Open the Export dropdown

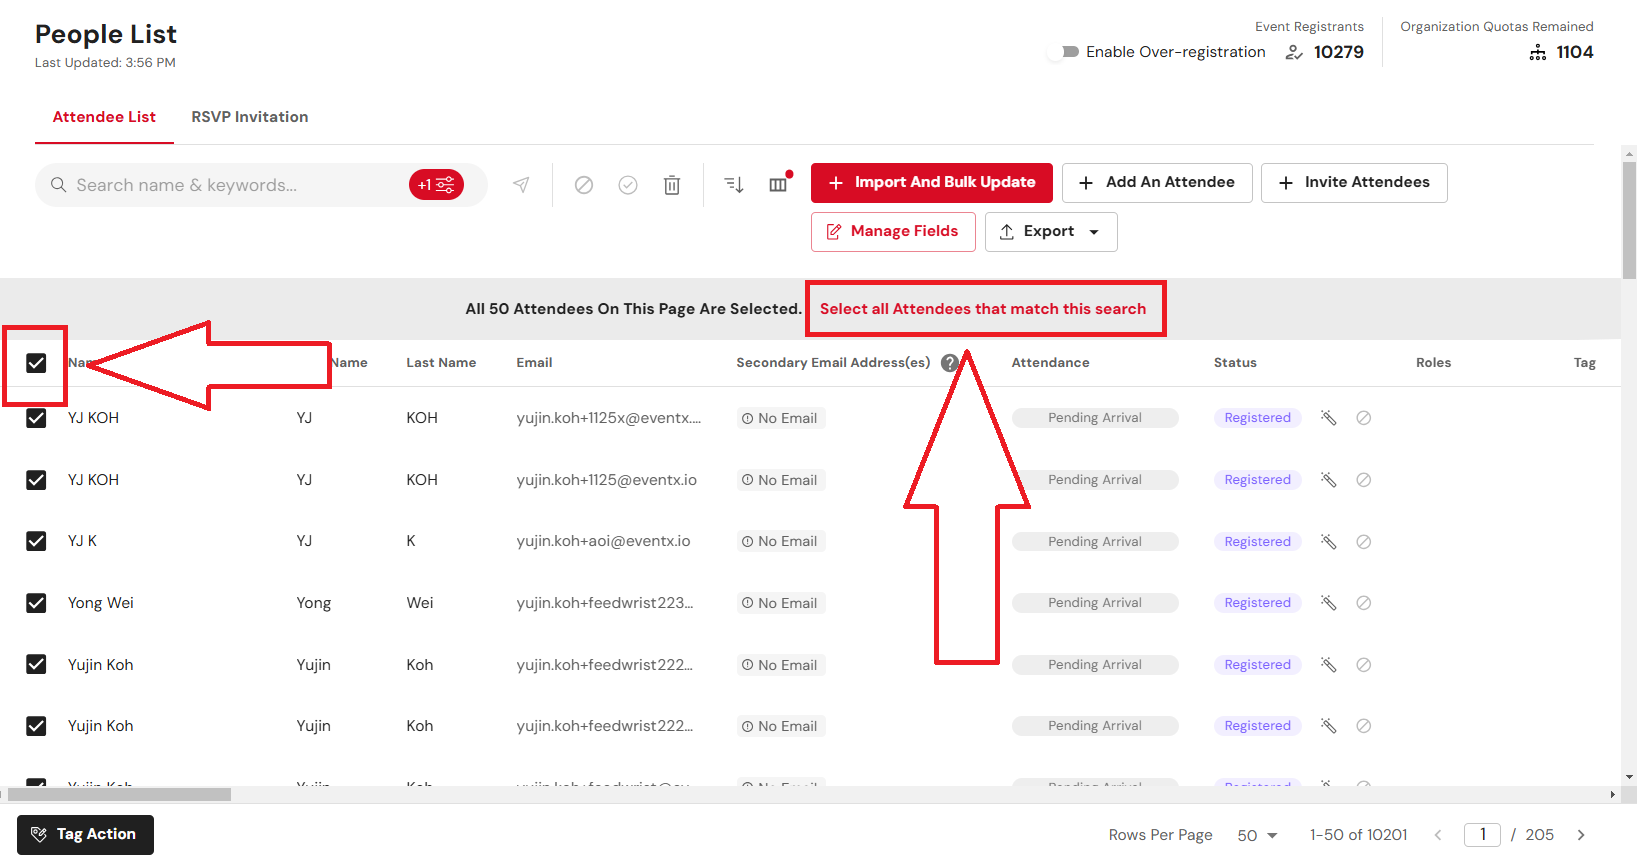click(x=1051, y=232)
